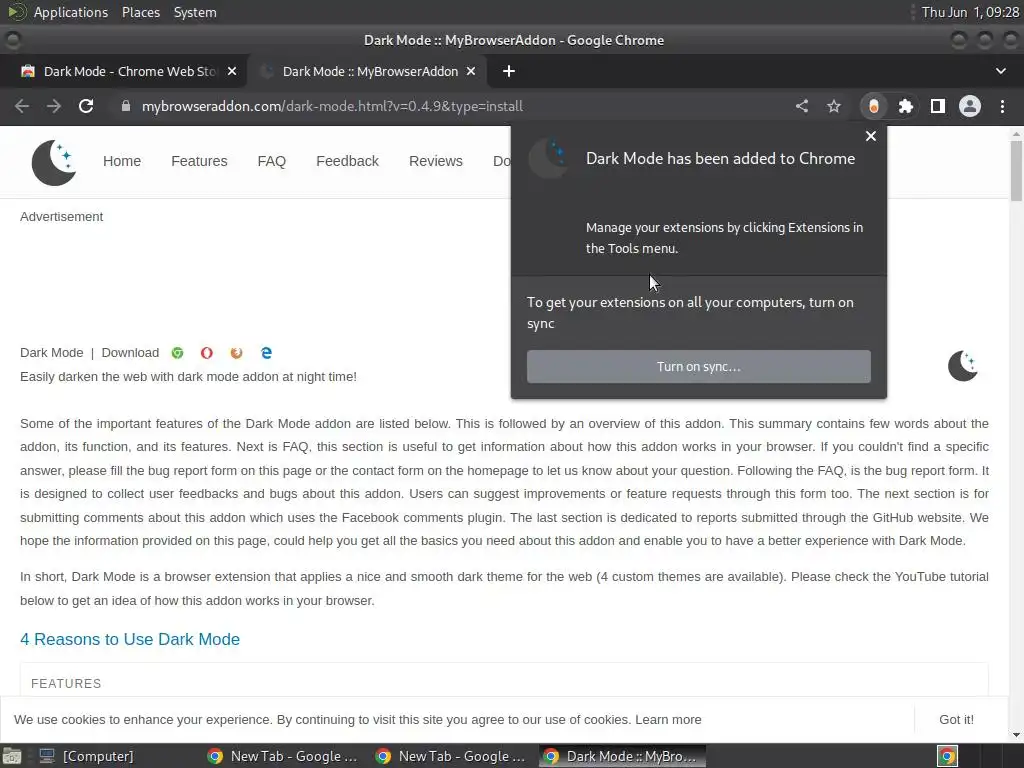
Task: Click the Firefox download icon
Action: [x=236, y=353]
